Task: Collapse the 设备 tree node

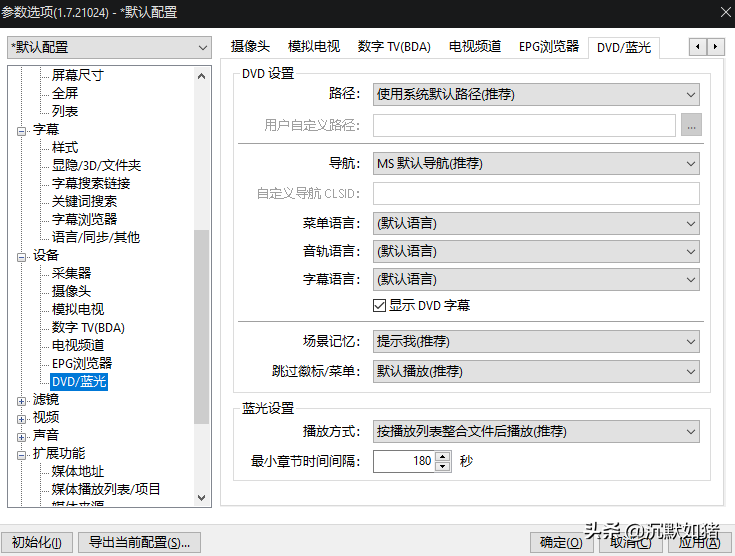Action: 23,256
